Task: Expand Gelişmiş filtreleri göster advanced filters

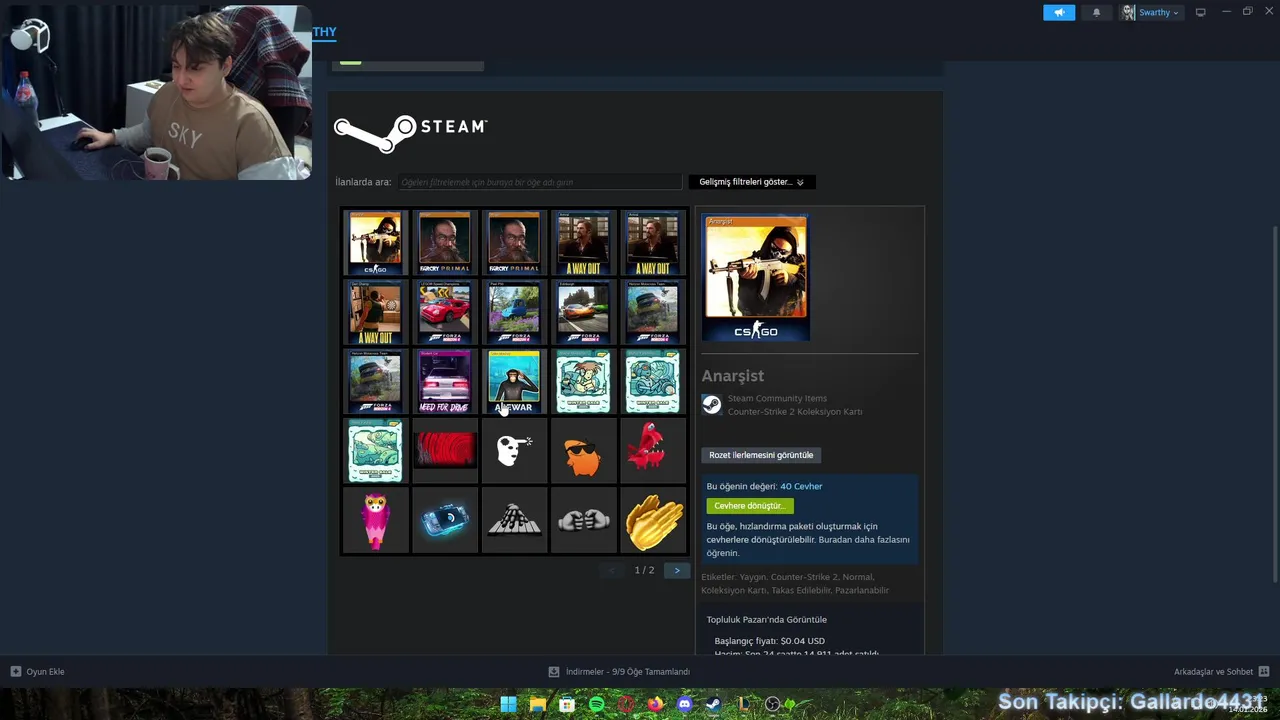Action: 751,182
